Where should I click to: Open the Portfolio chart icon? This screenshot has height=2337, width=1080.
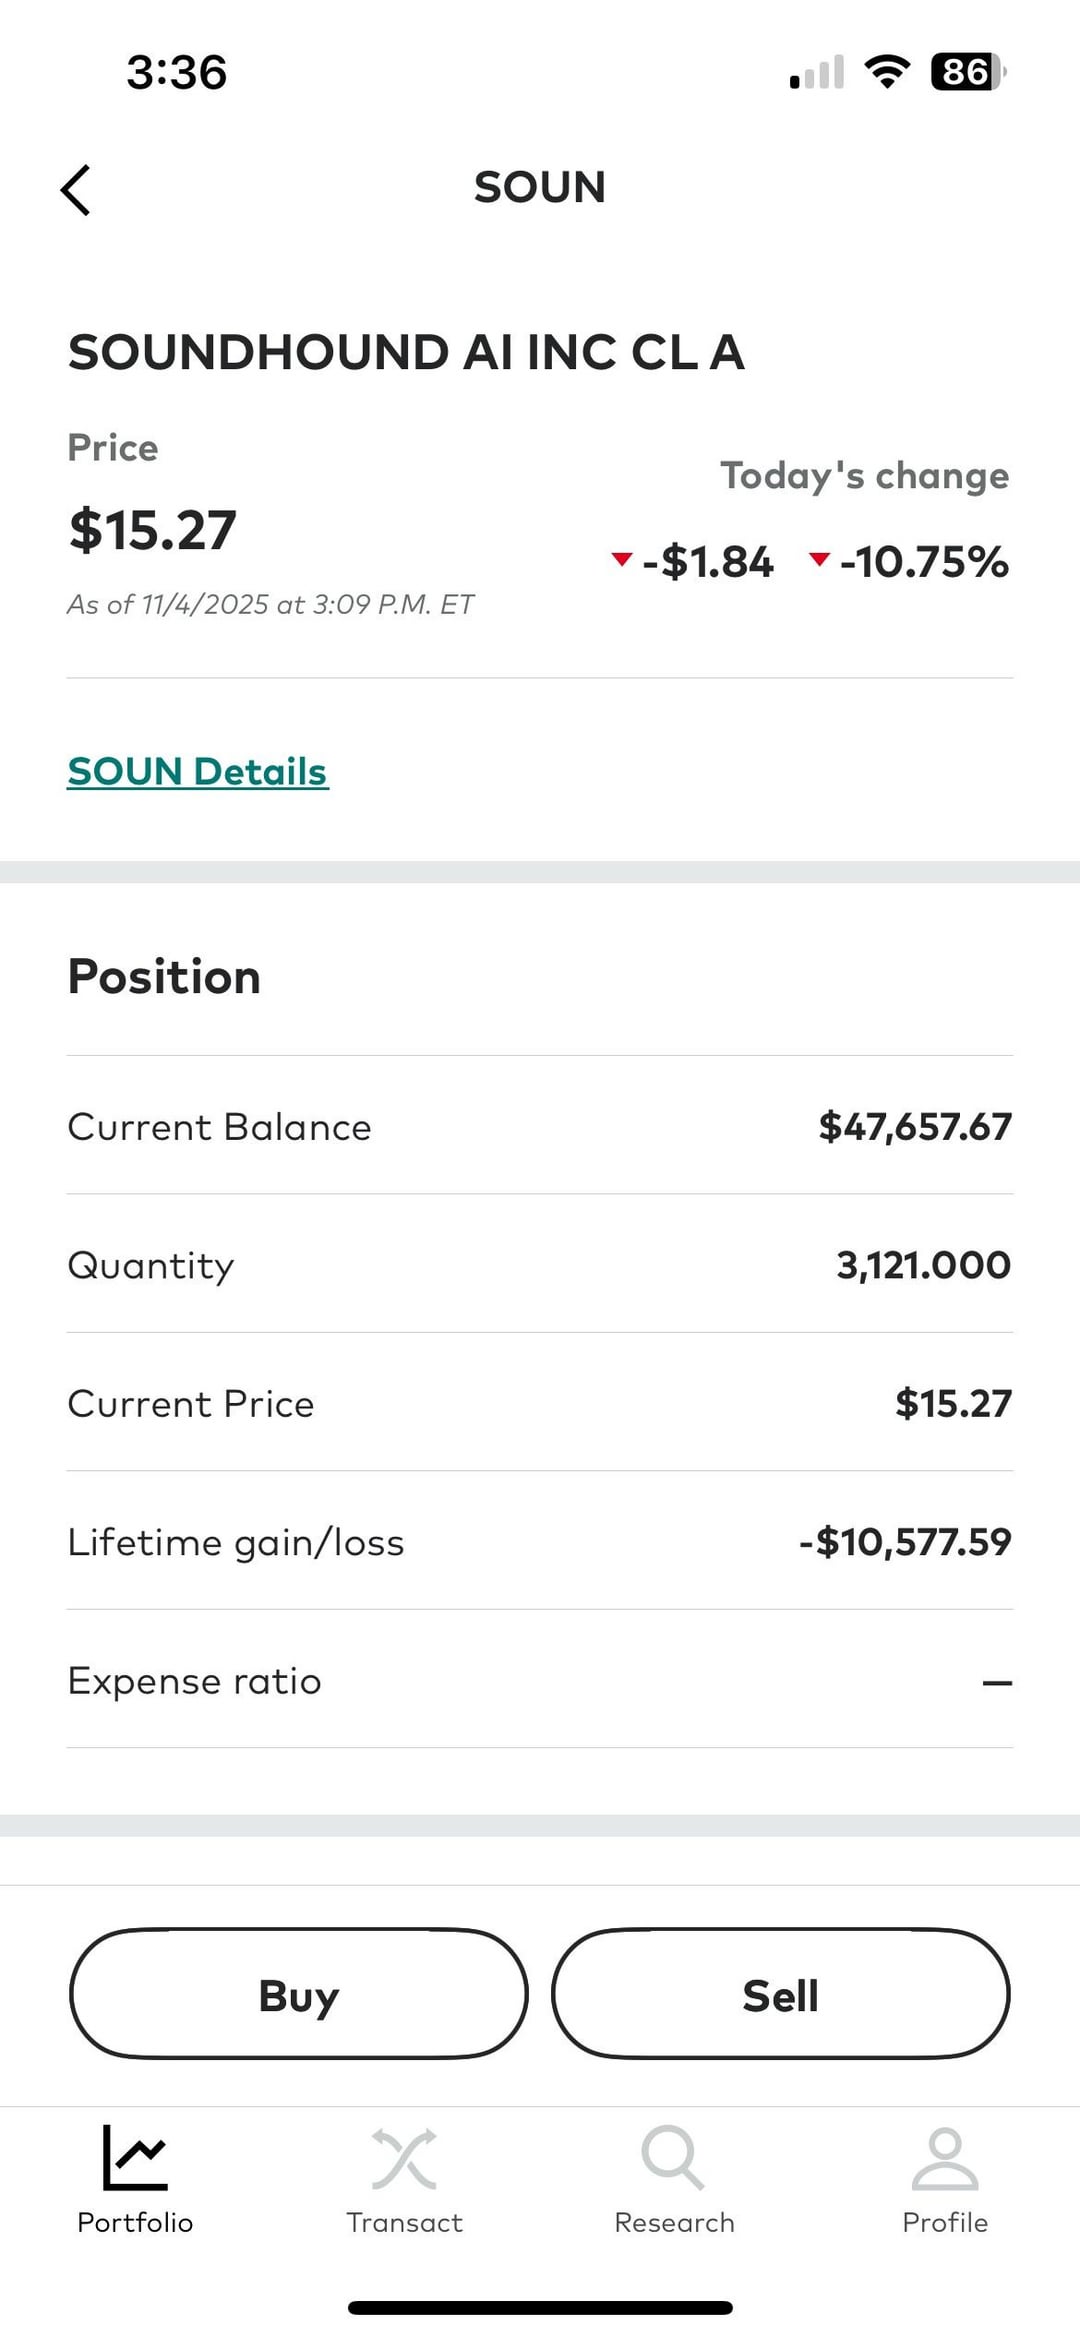[135, 2157]
